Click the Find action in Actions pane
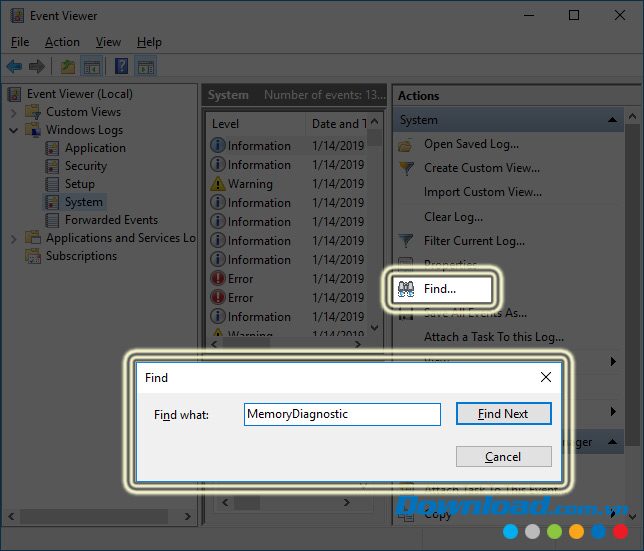 (442, 289)
